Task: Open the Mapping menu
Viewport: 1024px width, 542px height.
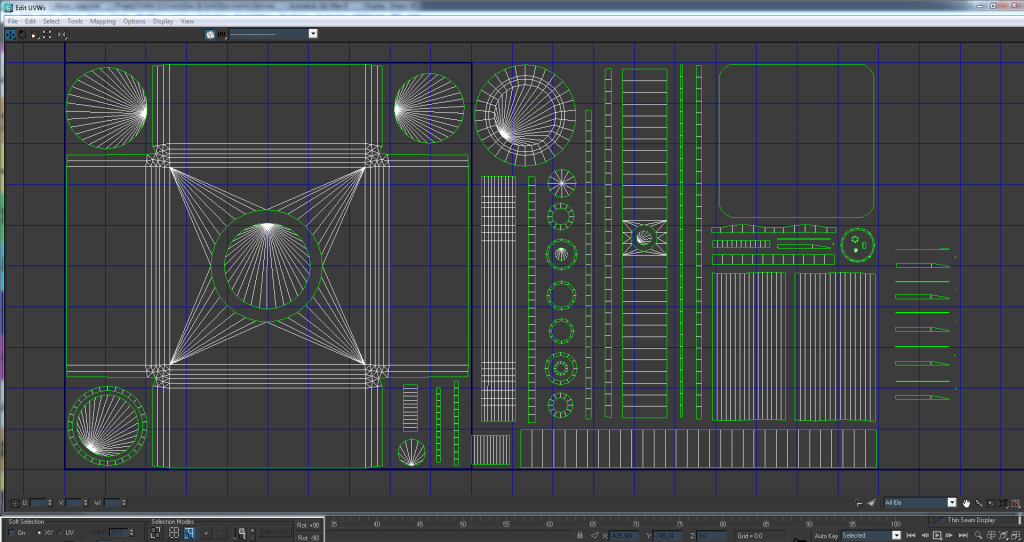Action: 102,21
